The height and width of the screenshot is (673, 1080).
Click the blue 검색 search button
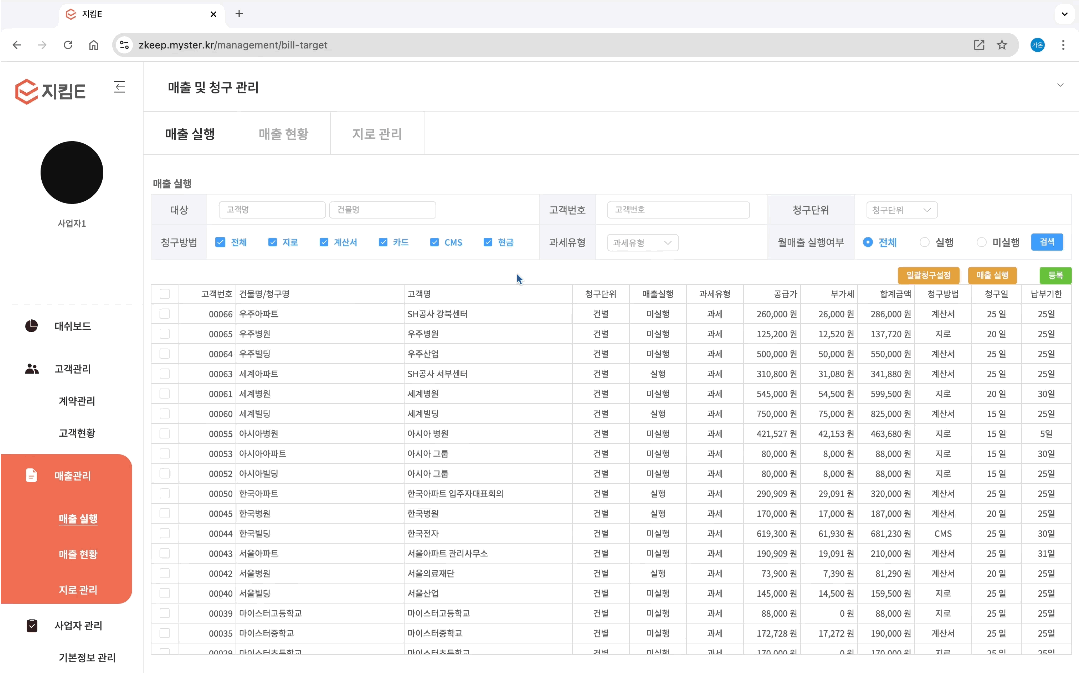[1046, 242]
